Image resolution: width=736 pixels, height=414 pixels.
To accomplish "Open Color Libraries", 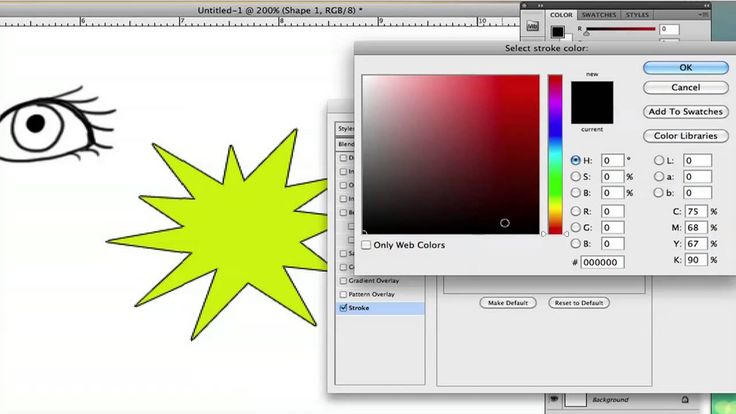I will [686, 136].
